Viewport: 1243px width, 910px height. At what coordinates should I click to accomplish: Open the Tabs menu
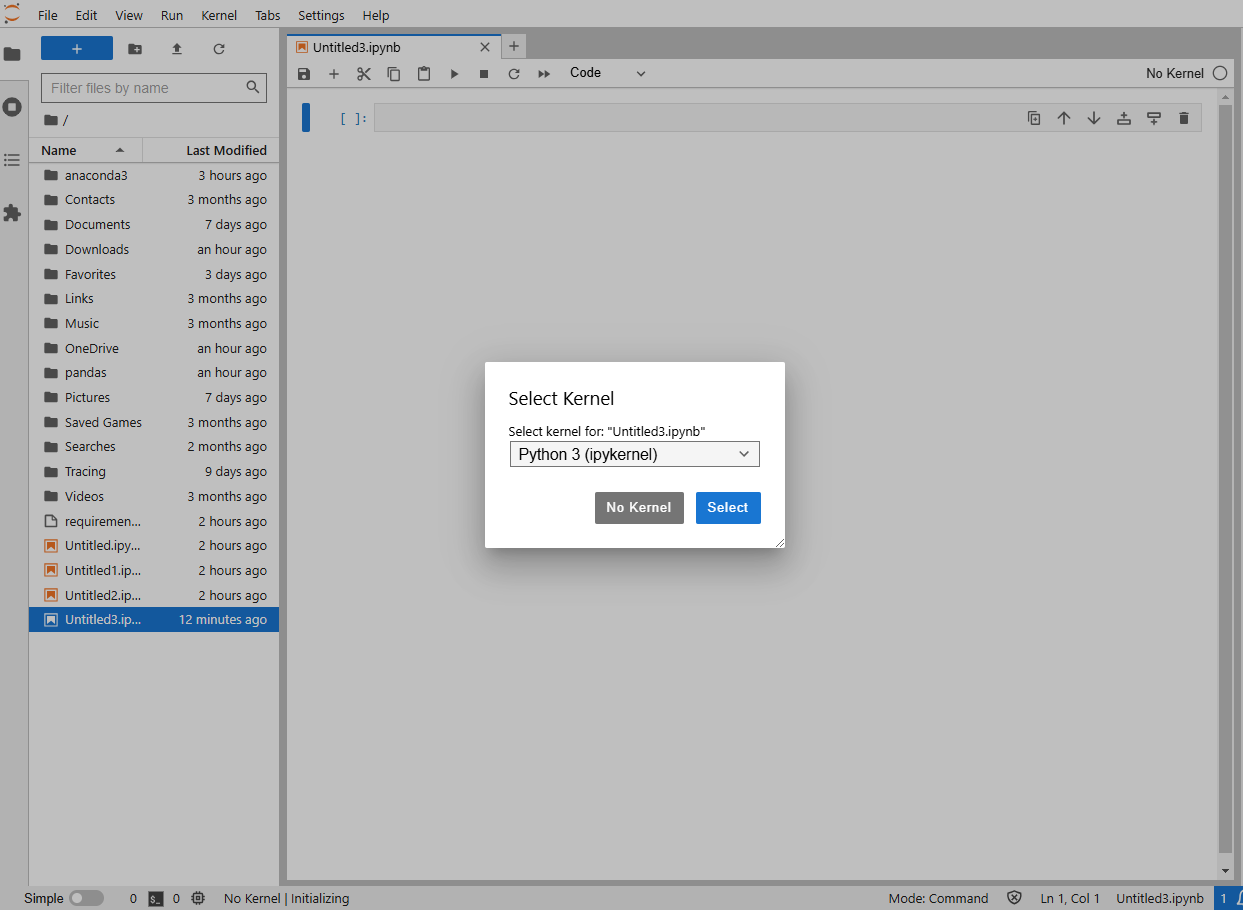pos(268,15)
